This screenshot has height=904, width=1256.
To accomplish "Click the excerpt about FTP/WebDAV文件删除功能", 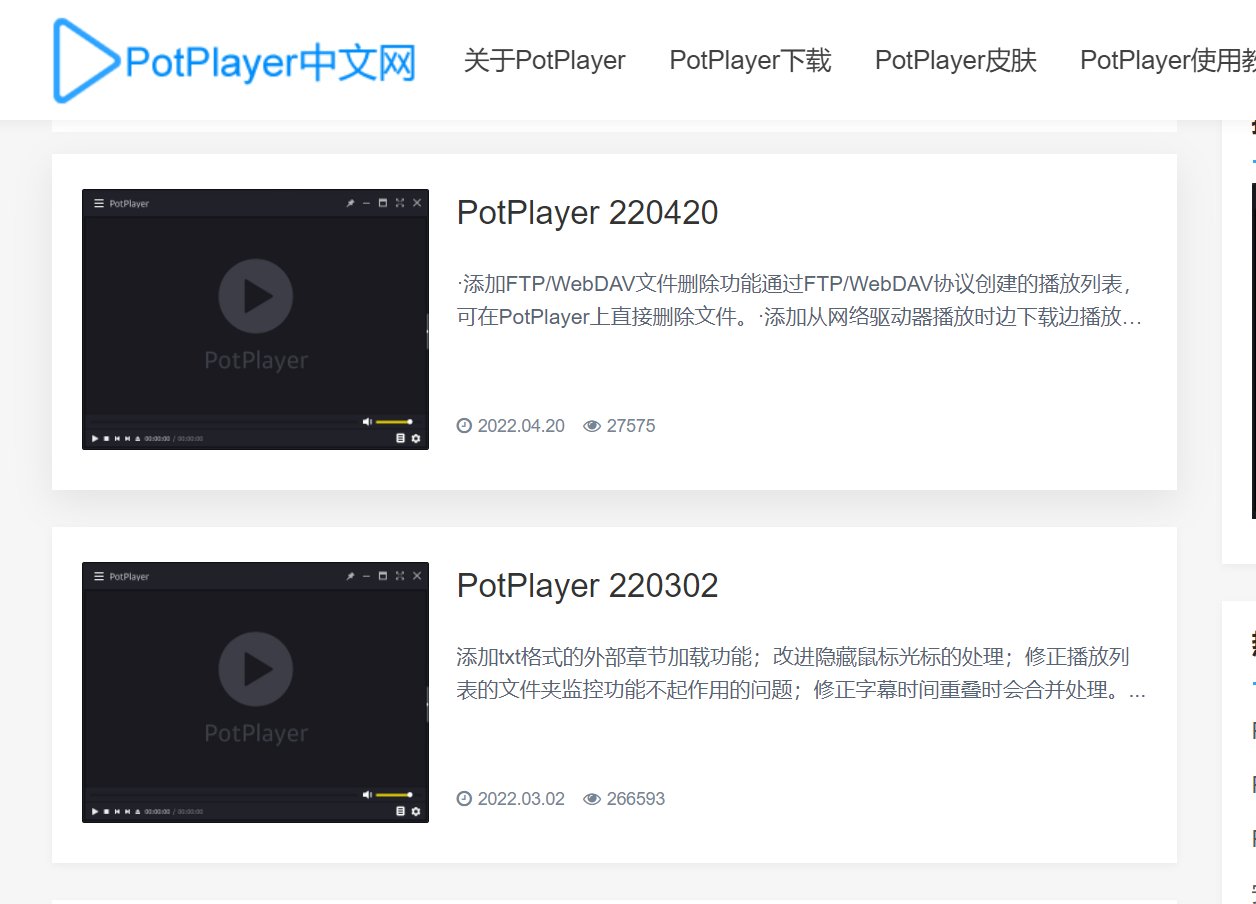I will 800,301.
